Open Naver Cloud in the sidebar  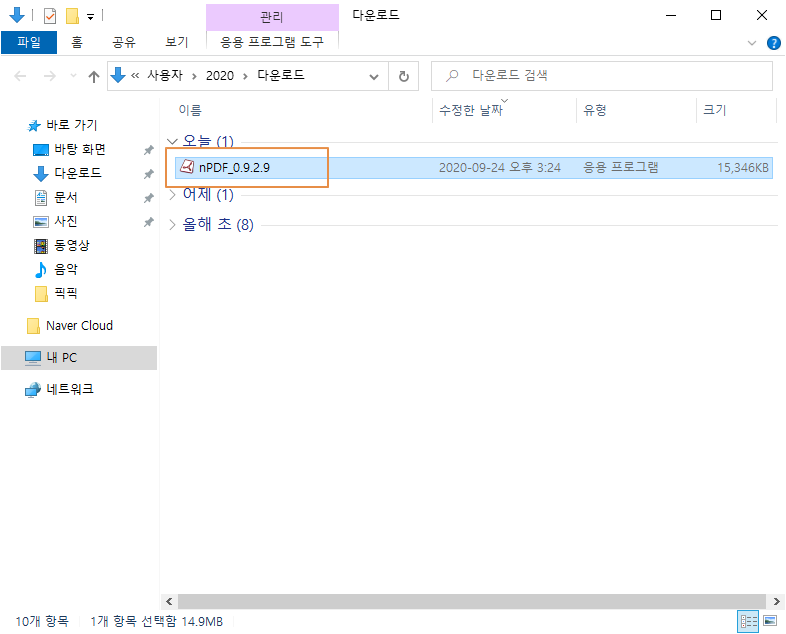pyautogui.click(x=70, y=326)
